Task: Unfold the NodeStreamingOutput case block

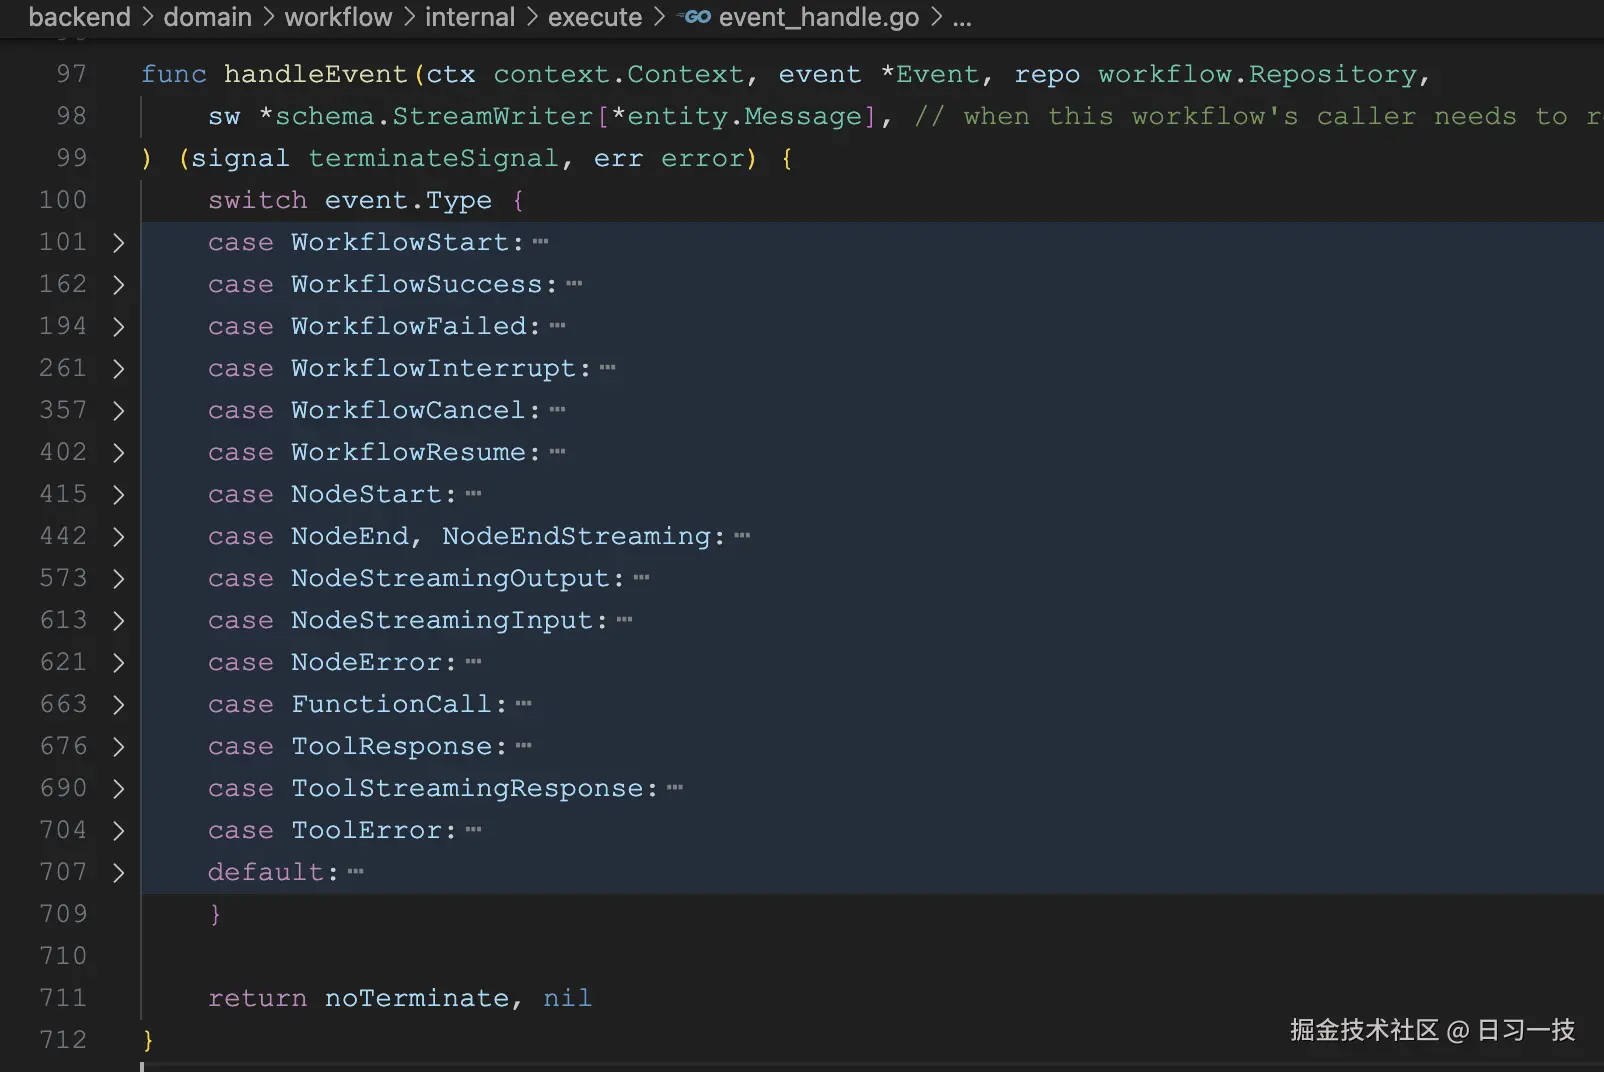Action: tap(118, 578)
